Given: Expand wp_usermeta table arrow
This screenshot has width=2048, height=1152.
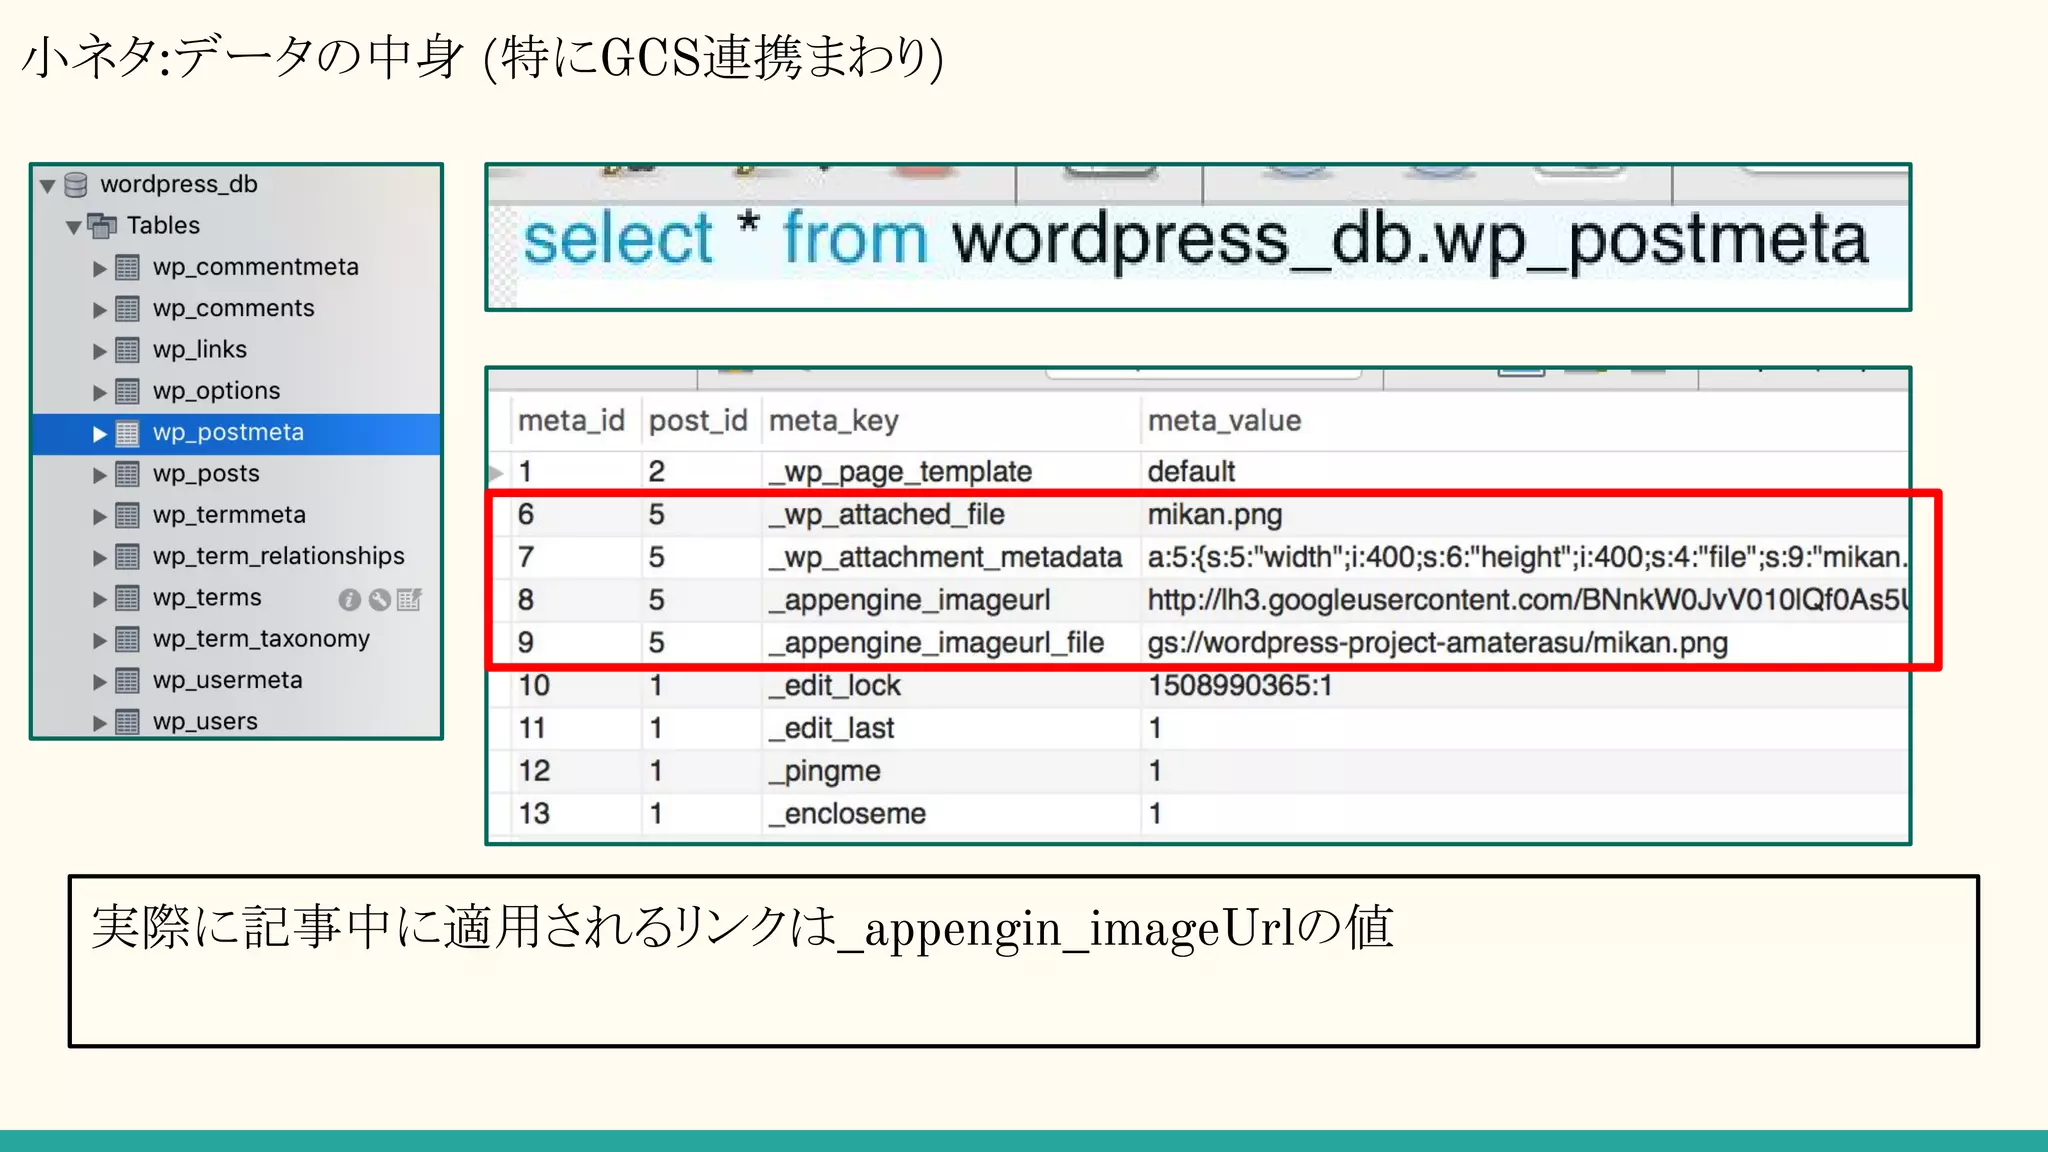Looking at the screenshot, I should (x=99, y=682).
